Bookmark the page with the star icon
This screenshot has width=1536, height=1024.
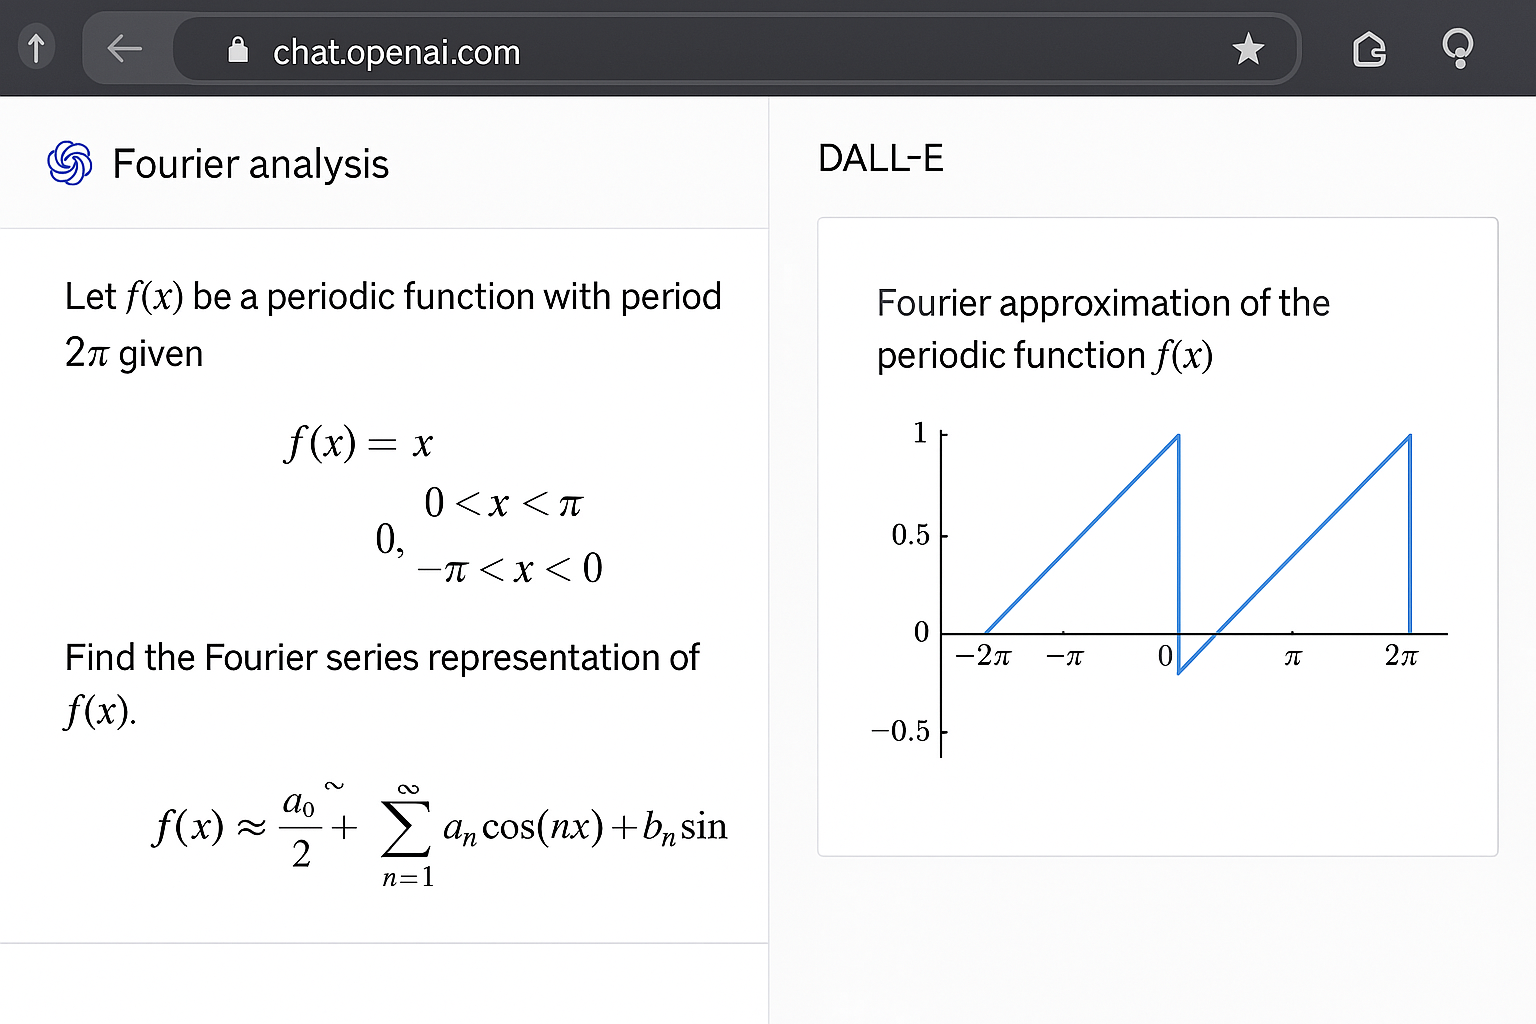coord(1248,49)
